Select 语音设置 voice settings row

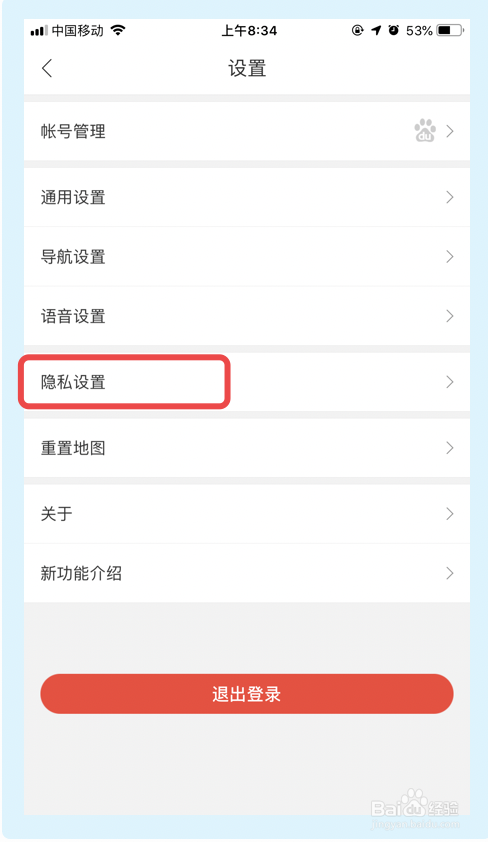(247, 316)
